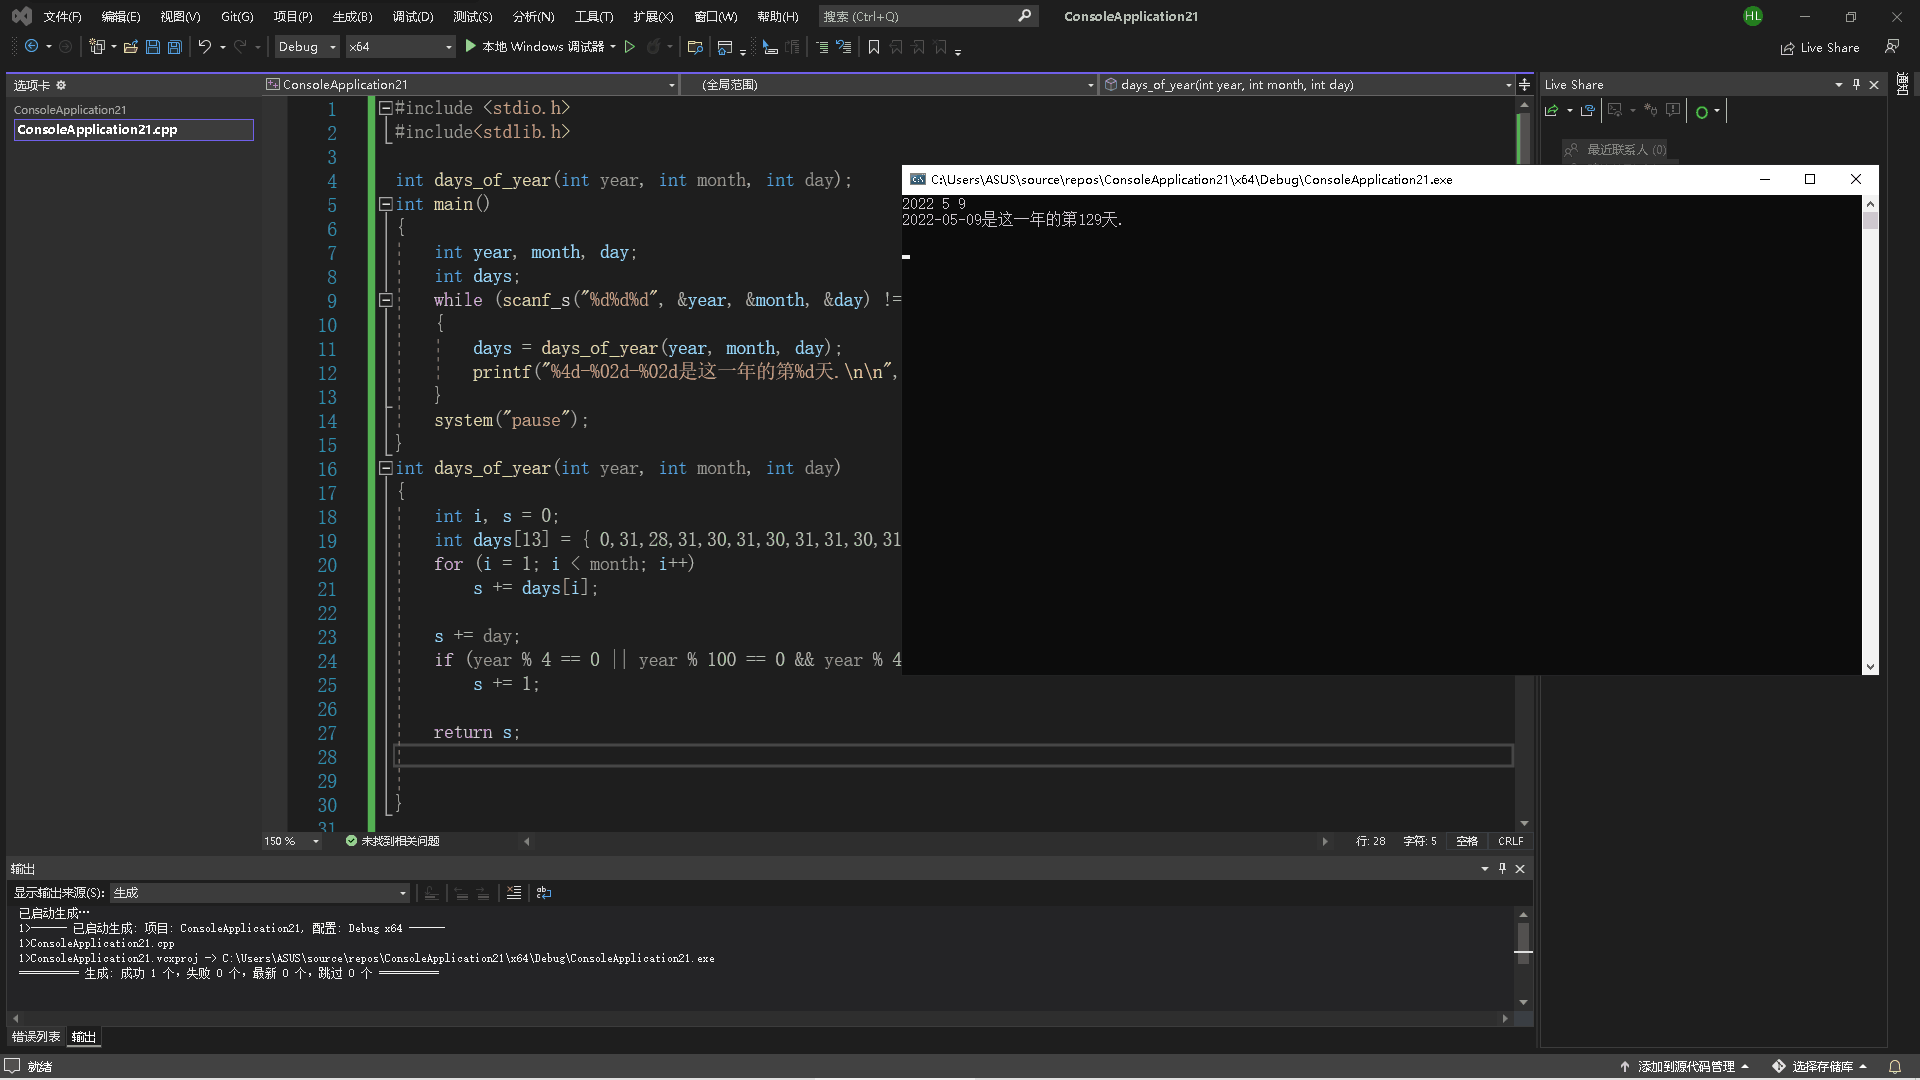
Task: Toggle bookmark on the current line
Action: (x=873, y=47)
